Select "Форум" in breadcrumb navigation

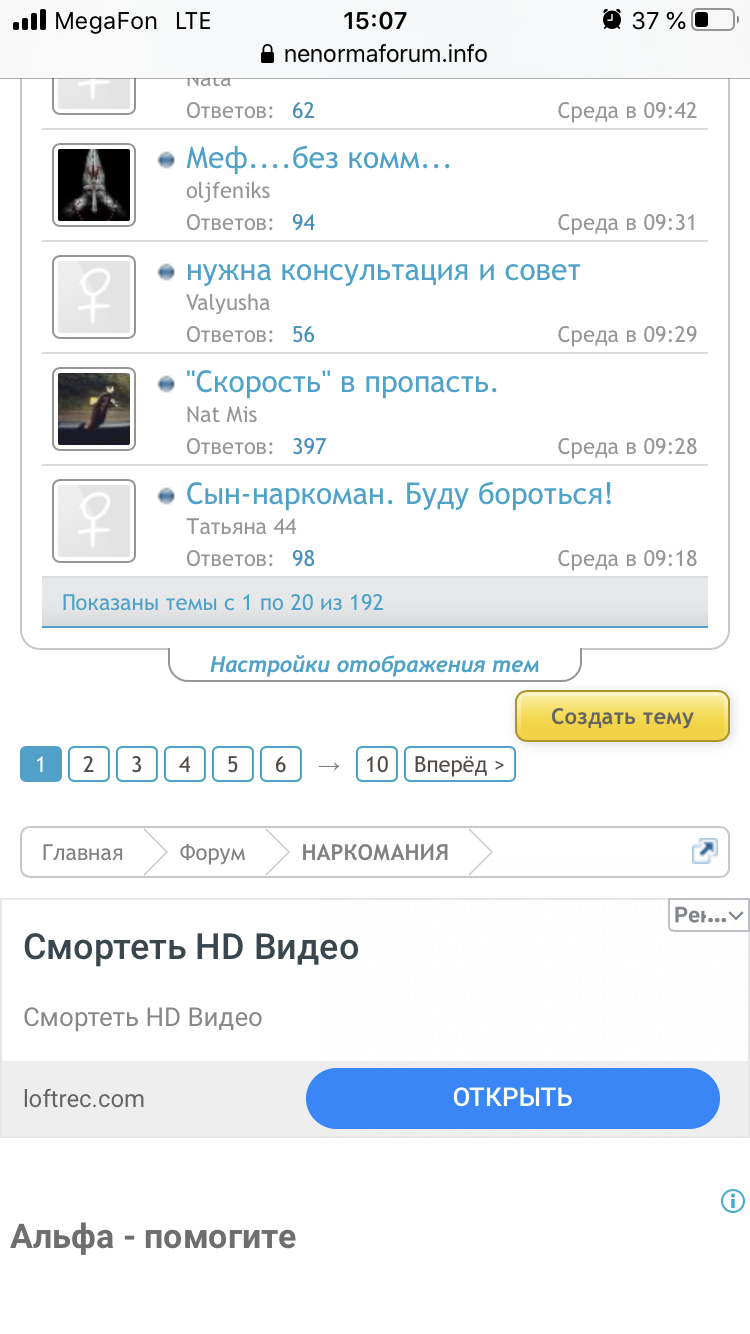(212, 853)
